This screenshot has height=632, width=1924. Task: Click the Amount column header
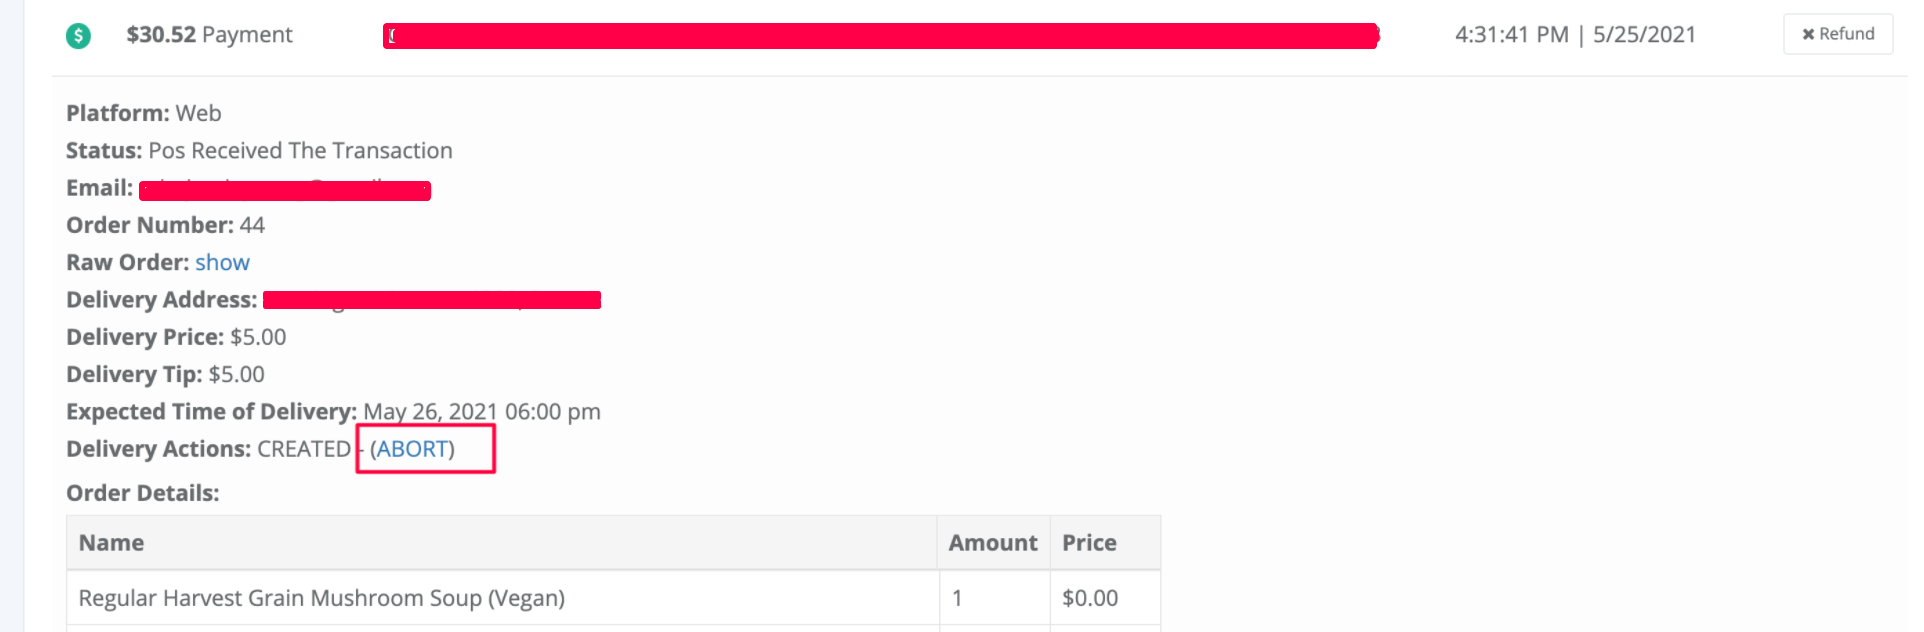[993, 543]
